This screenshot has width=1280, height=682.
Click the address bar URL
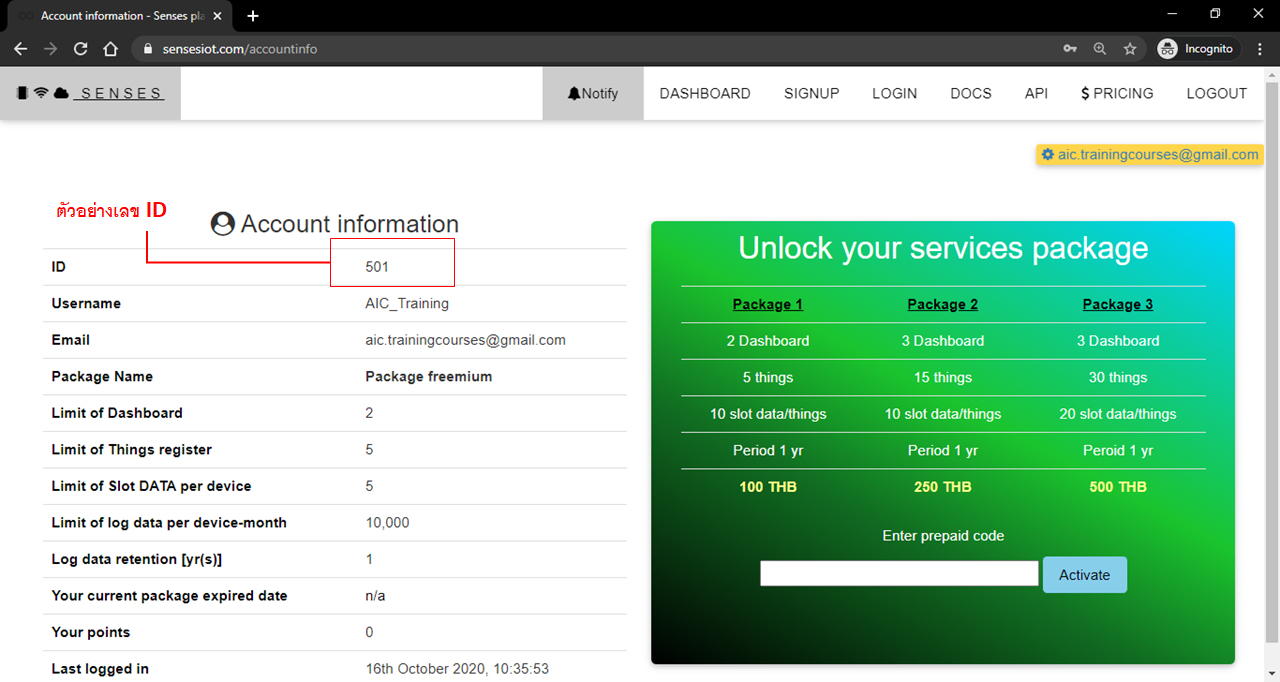(240, 49)
